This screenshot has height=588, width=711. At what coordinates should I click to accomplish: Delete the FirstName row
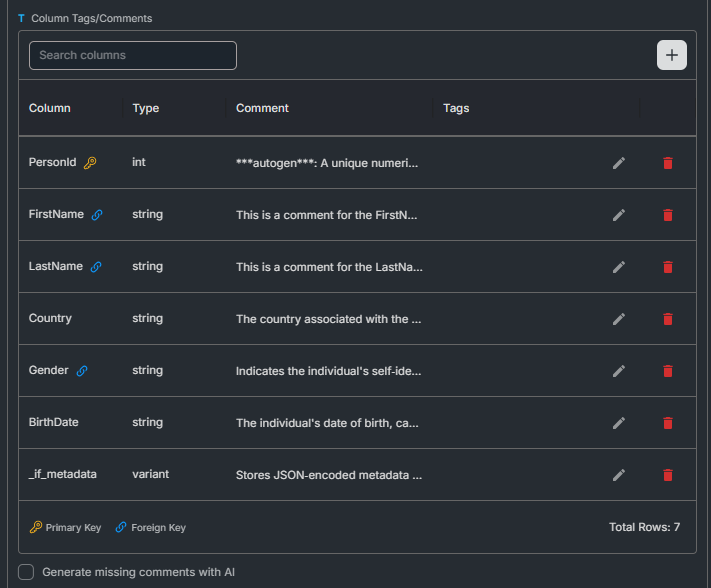click(668, 215)
